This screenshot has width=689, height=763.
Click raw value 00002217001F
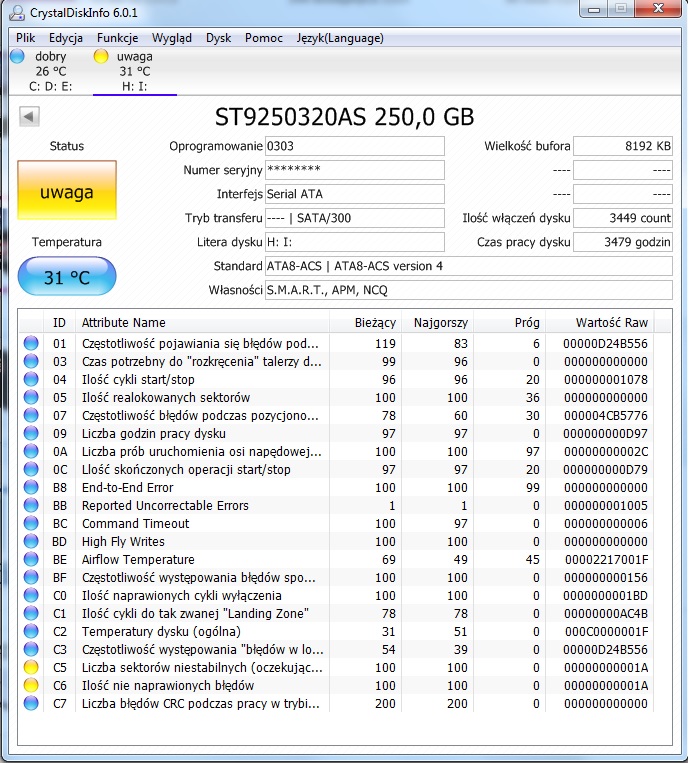pyautogui.click(x=606, y=559)
